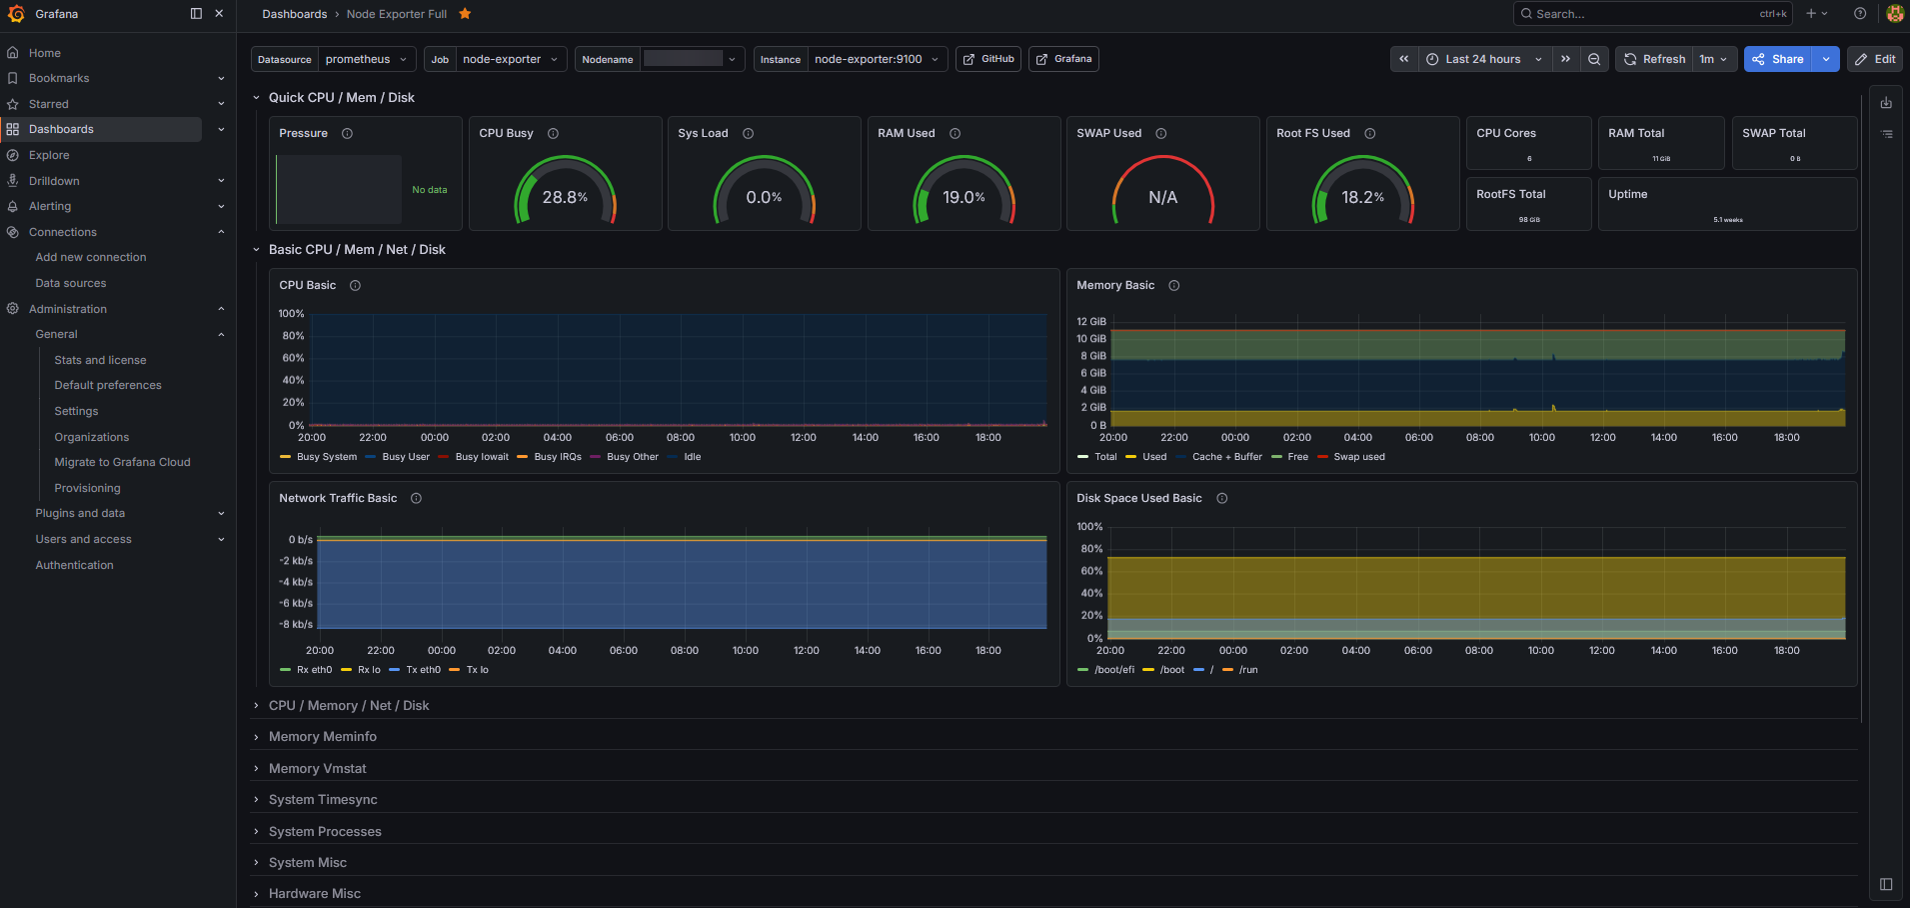This screenshot has height=908, width=1910.
Task: Click the Search input field
Action: point(1653,14)
